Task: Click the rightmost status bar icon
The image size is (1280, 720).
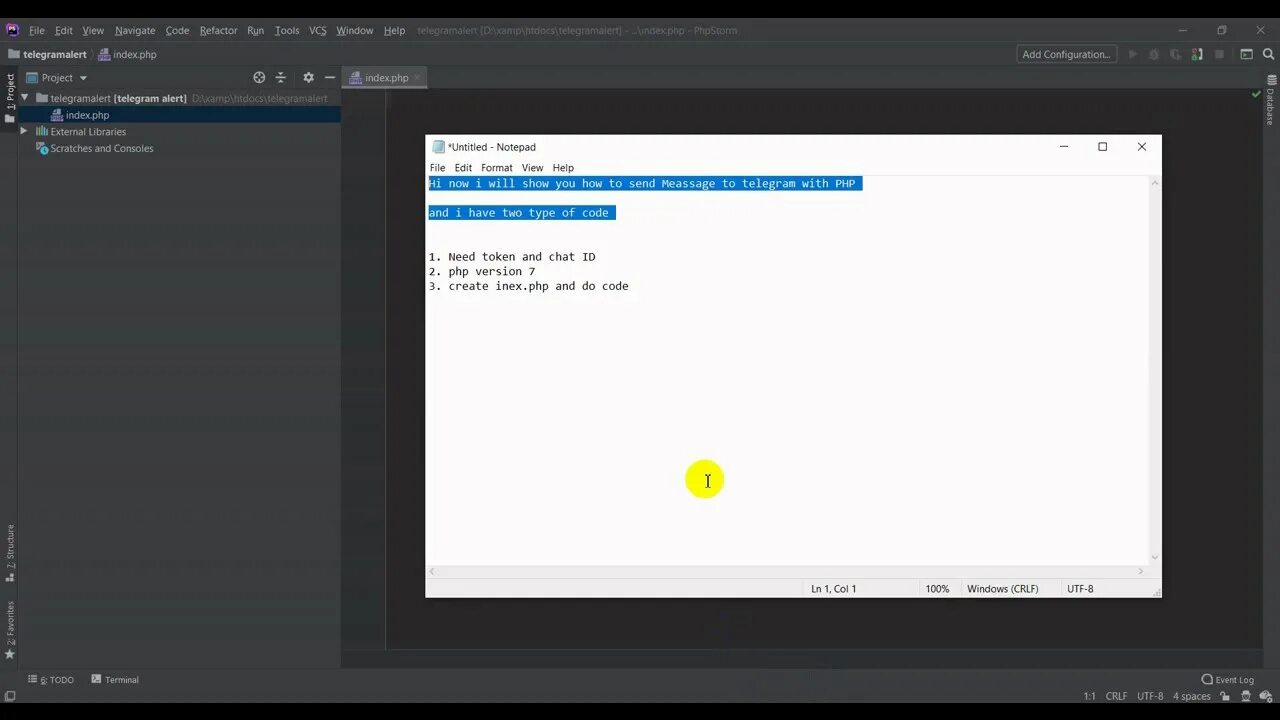Action: pos(1265,696)
